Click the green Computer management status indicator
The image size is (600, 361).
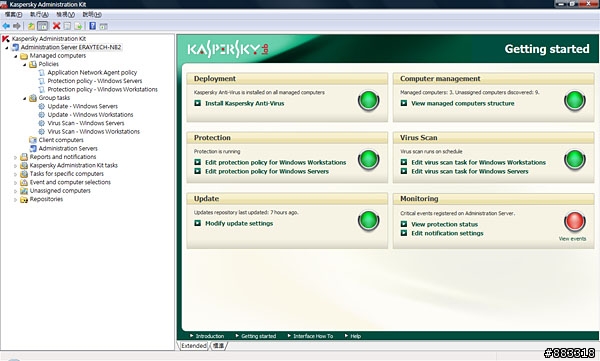575,100
